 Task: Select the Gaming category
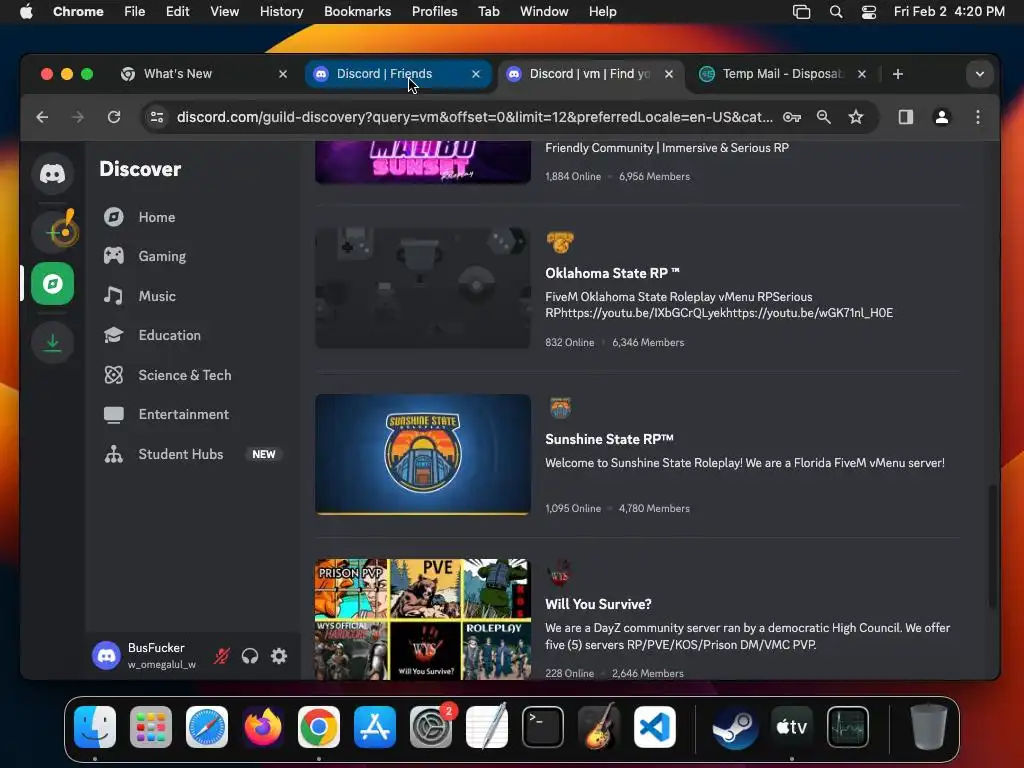(x=193, y=256)
